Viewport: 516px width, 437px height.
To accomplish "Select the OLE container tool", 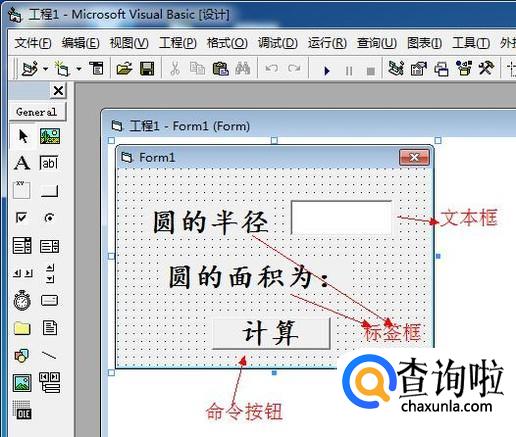I will click(x=22, y=410).
